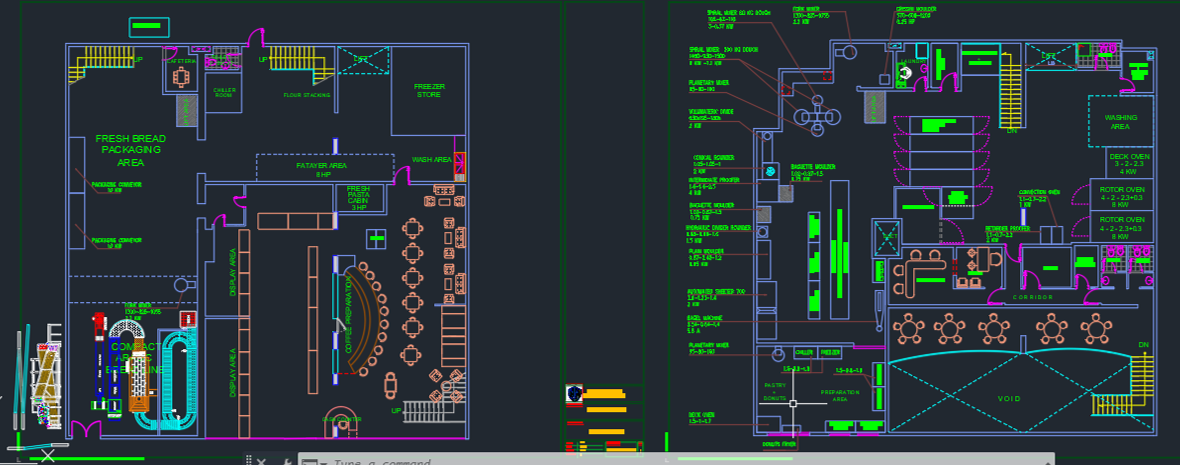Select the cyan title box above left plan

tap(148, 27)
